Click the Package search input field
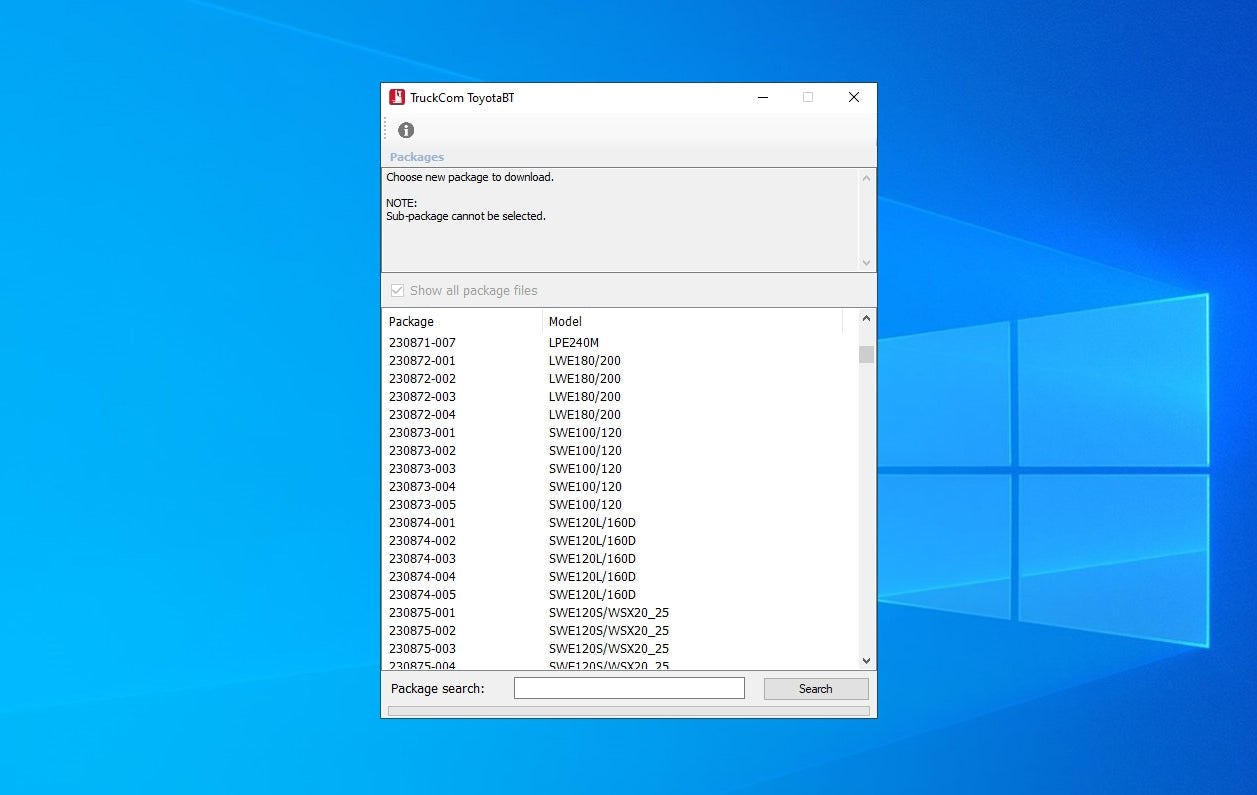This screenshot has height=795, width=1257. click(x=629, y=688)
